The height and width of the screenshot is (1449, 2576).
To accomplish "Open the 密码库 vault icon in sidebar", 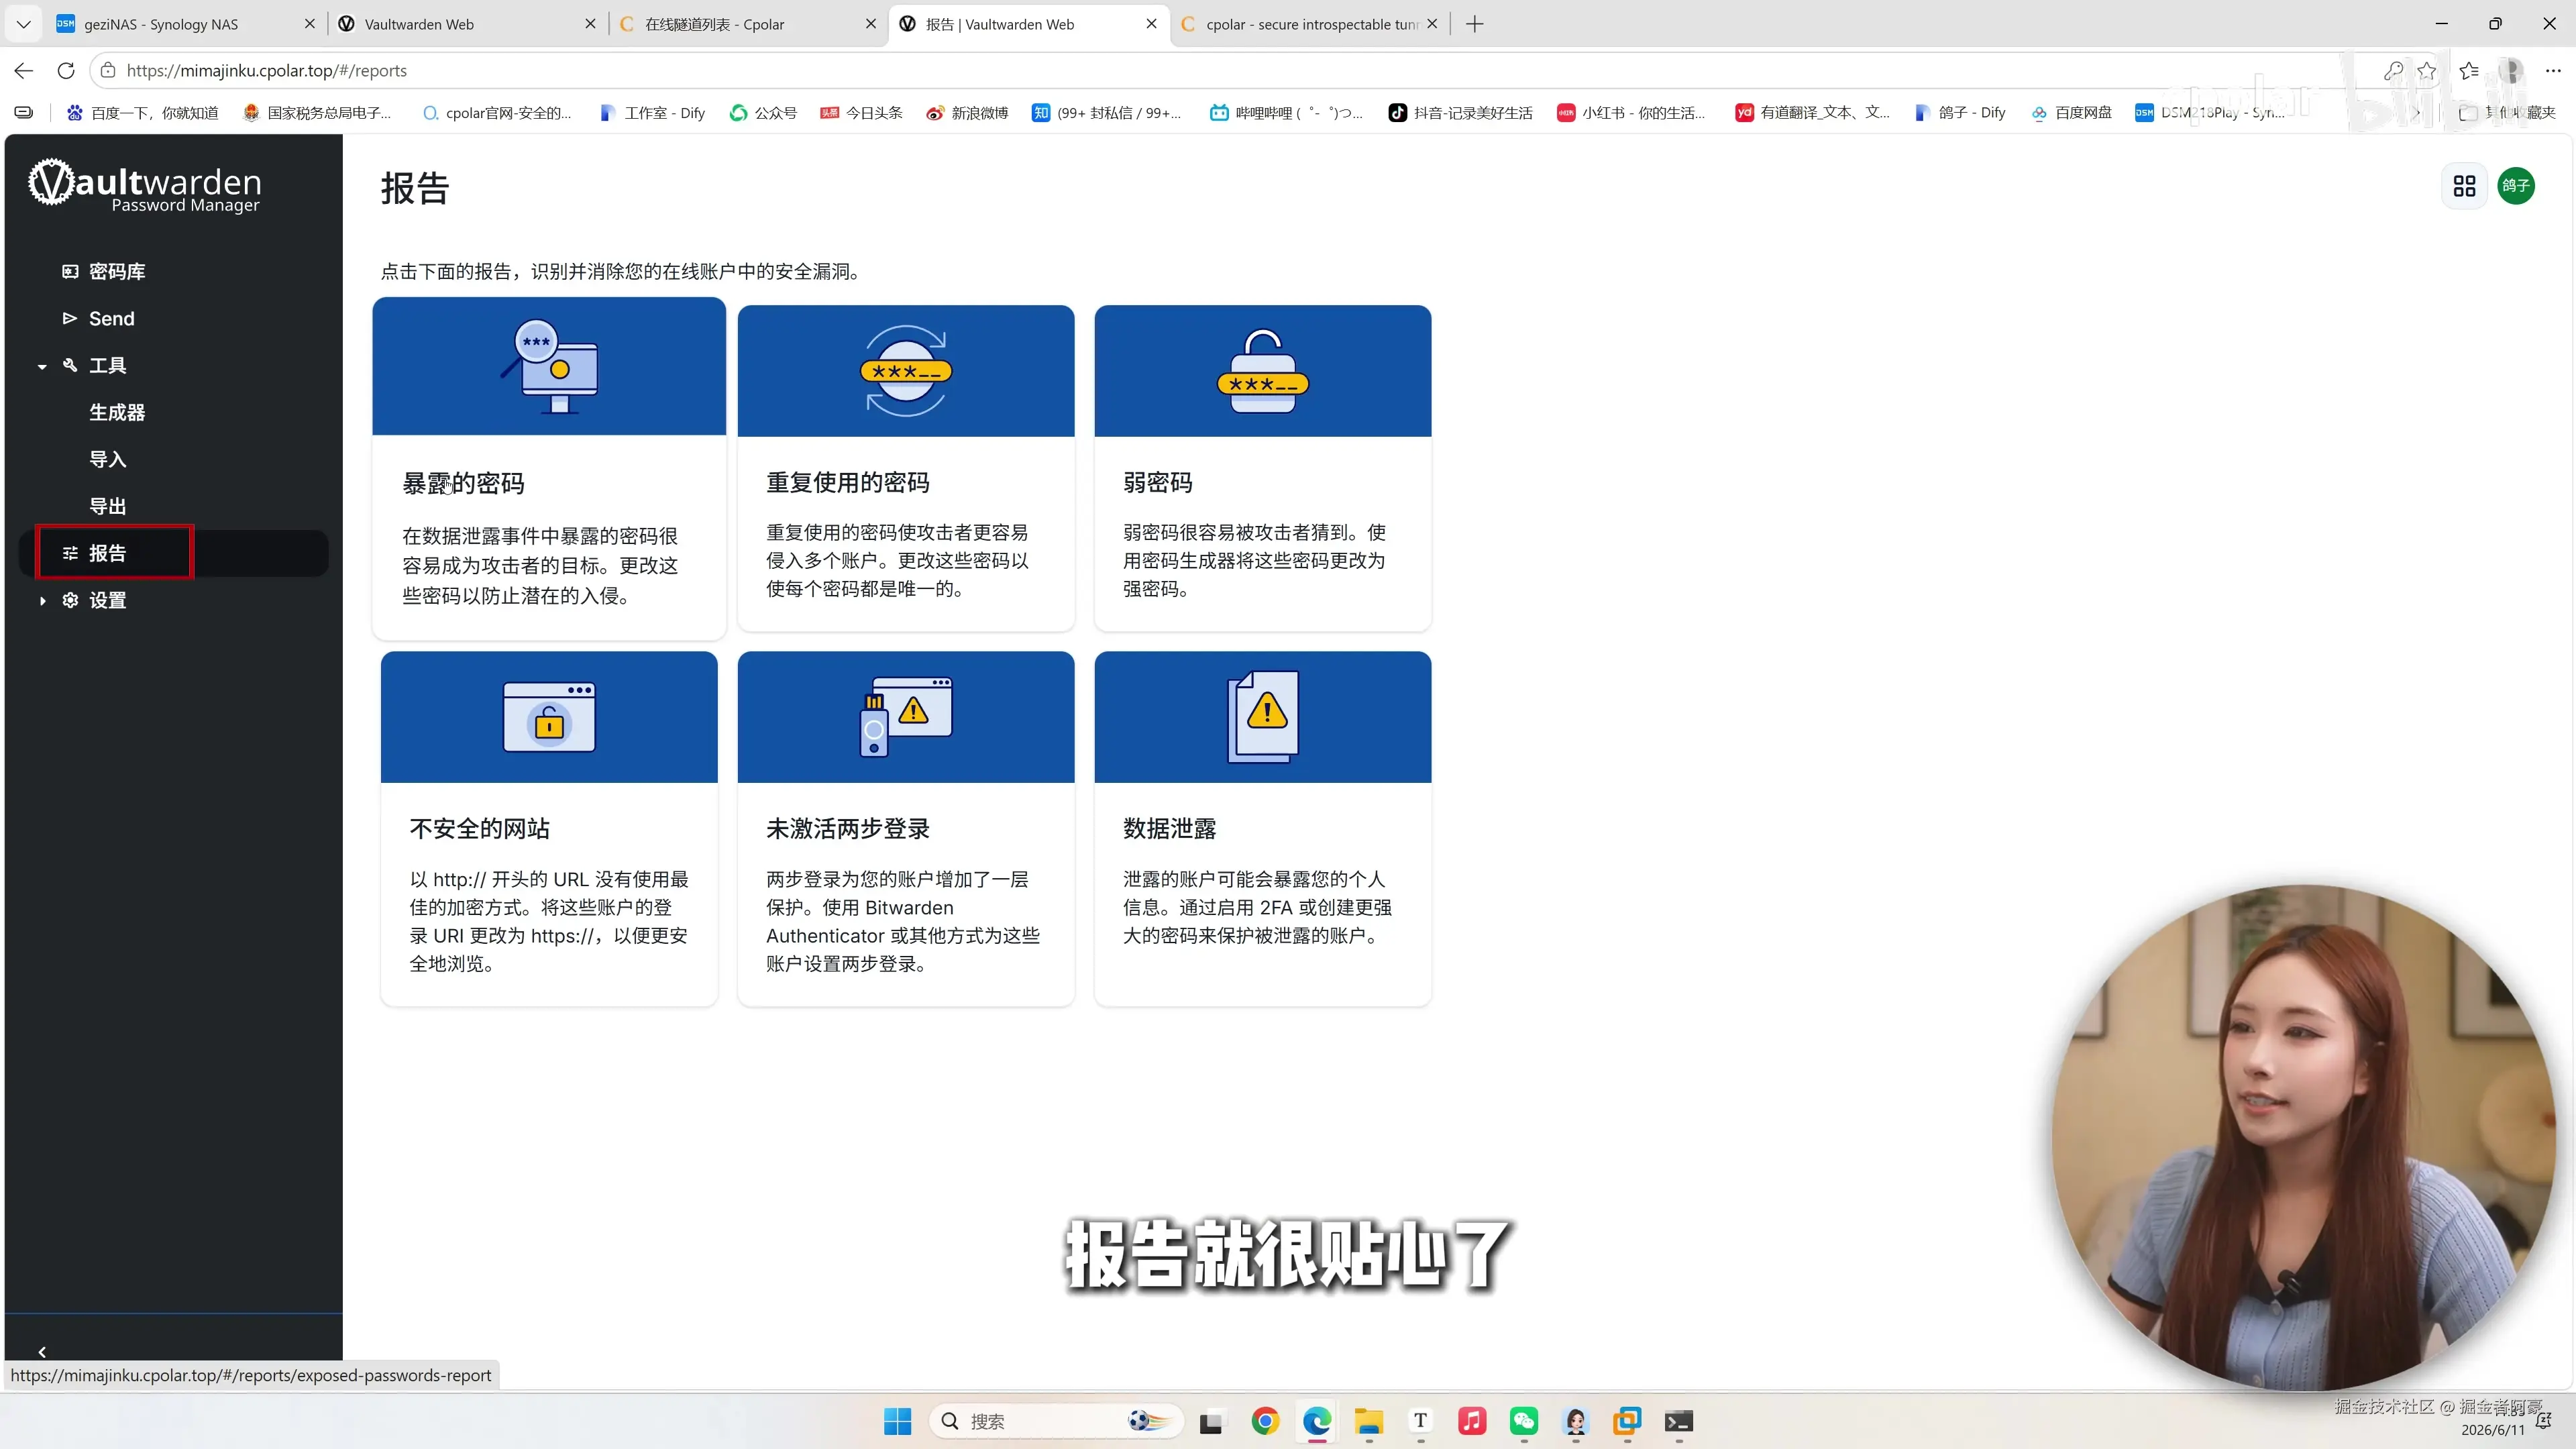I will coord(70,271).
